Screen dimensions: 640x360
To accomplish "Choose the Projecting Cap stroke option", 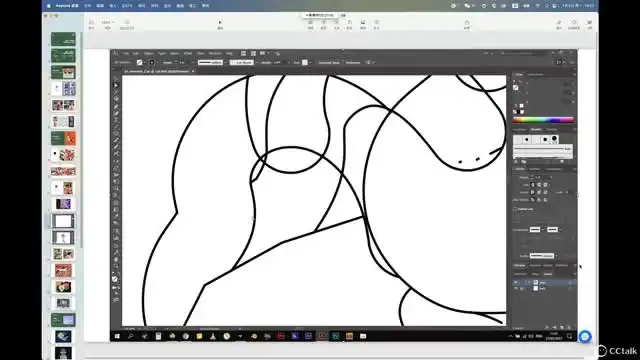I will pyautogui.click(x=545, y=185).
